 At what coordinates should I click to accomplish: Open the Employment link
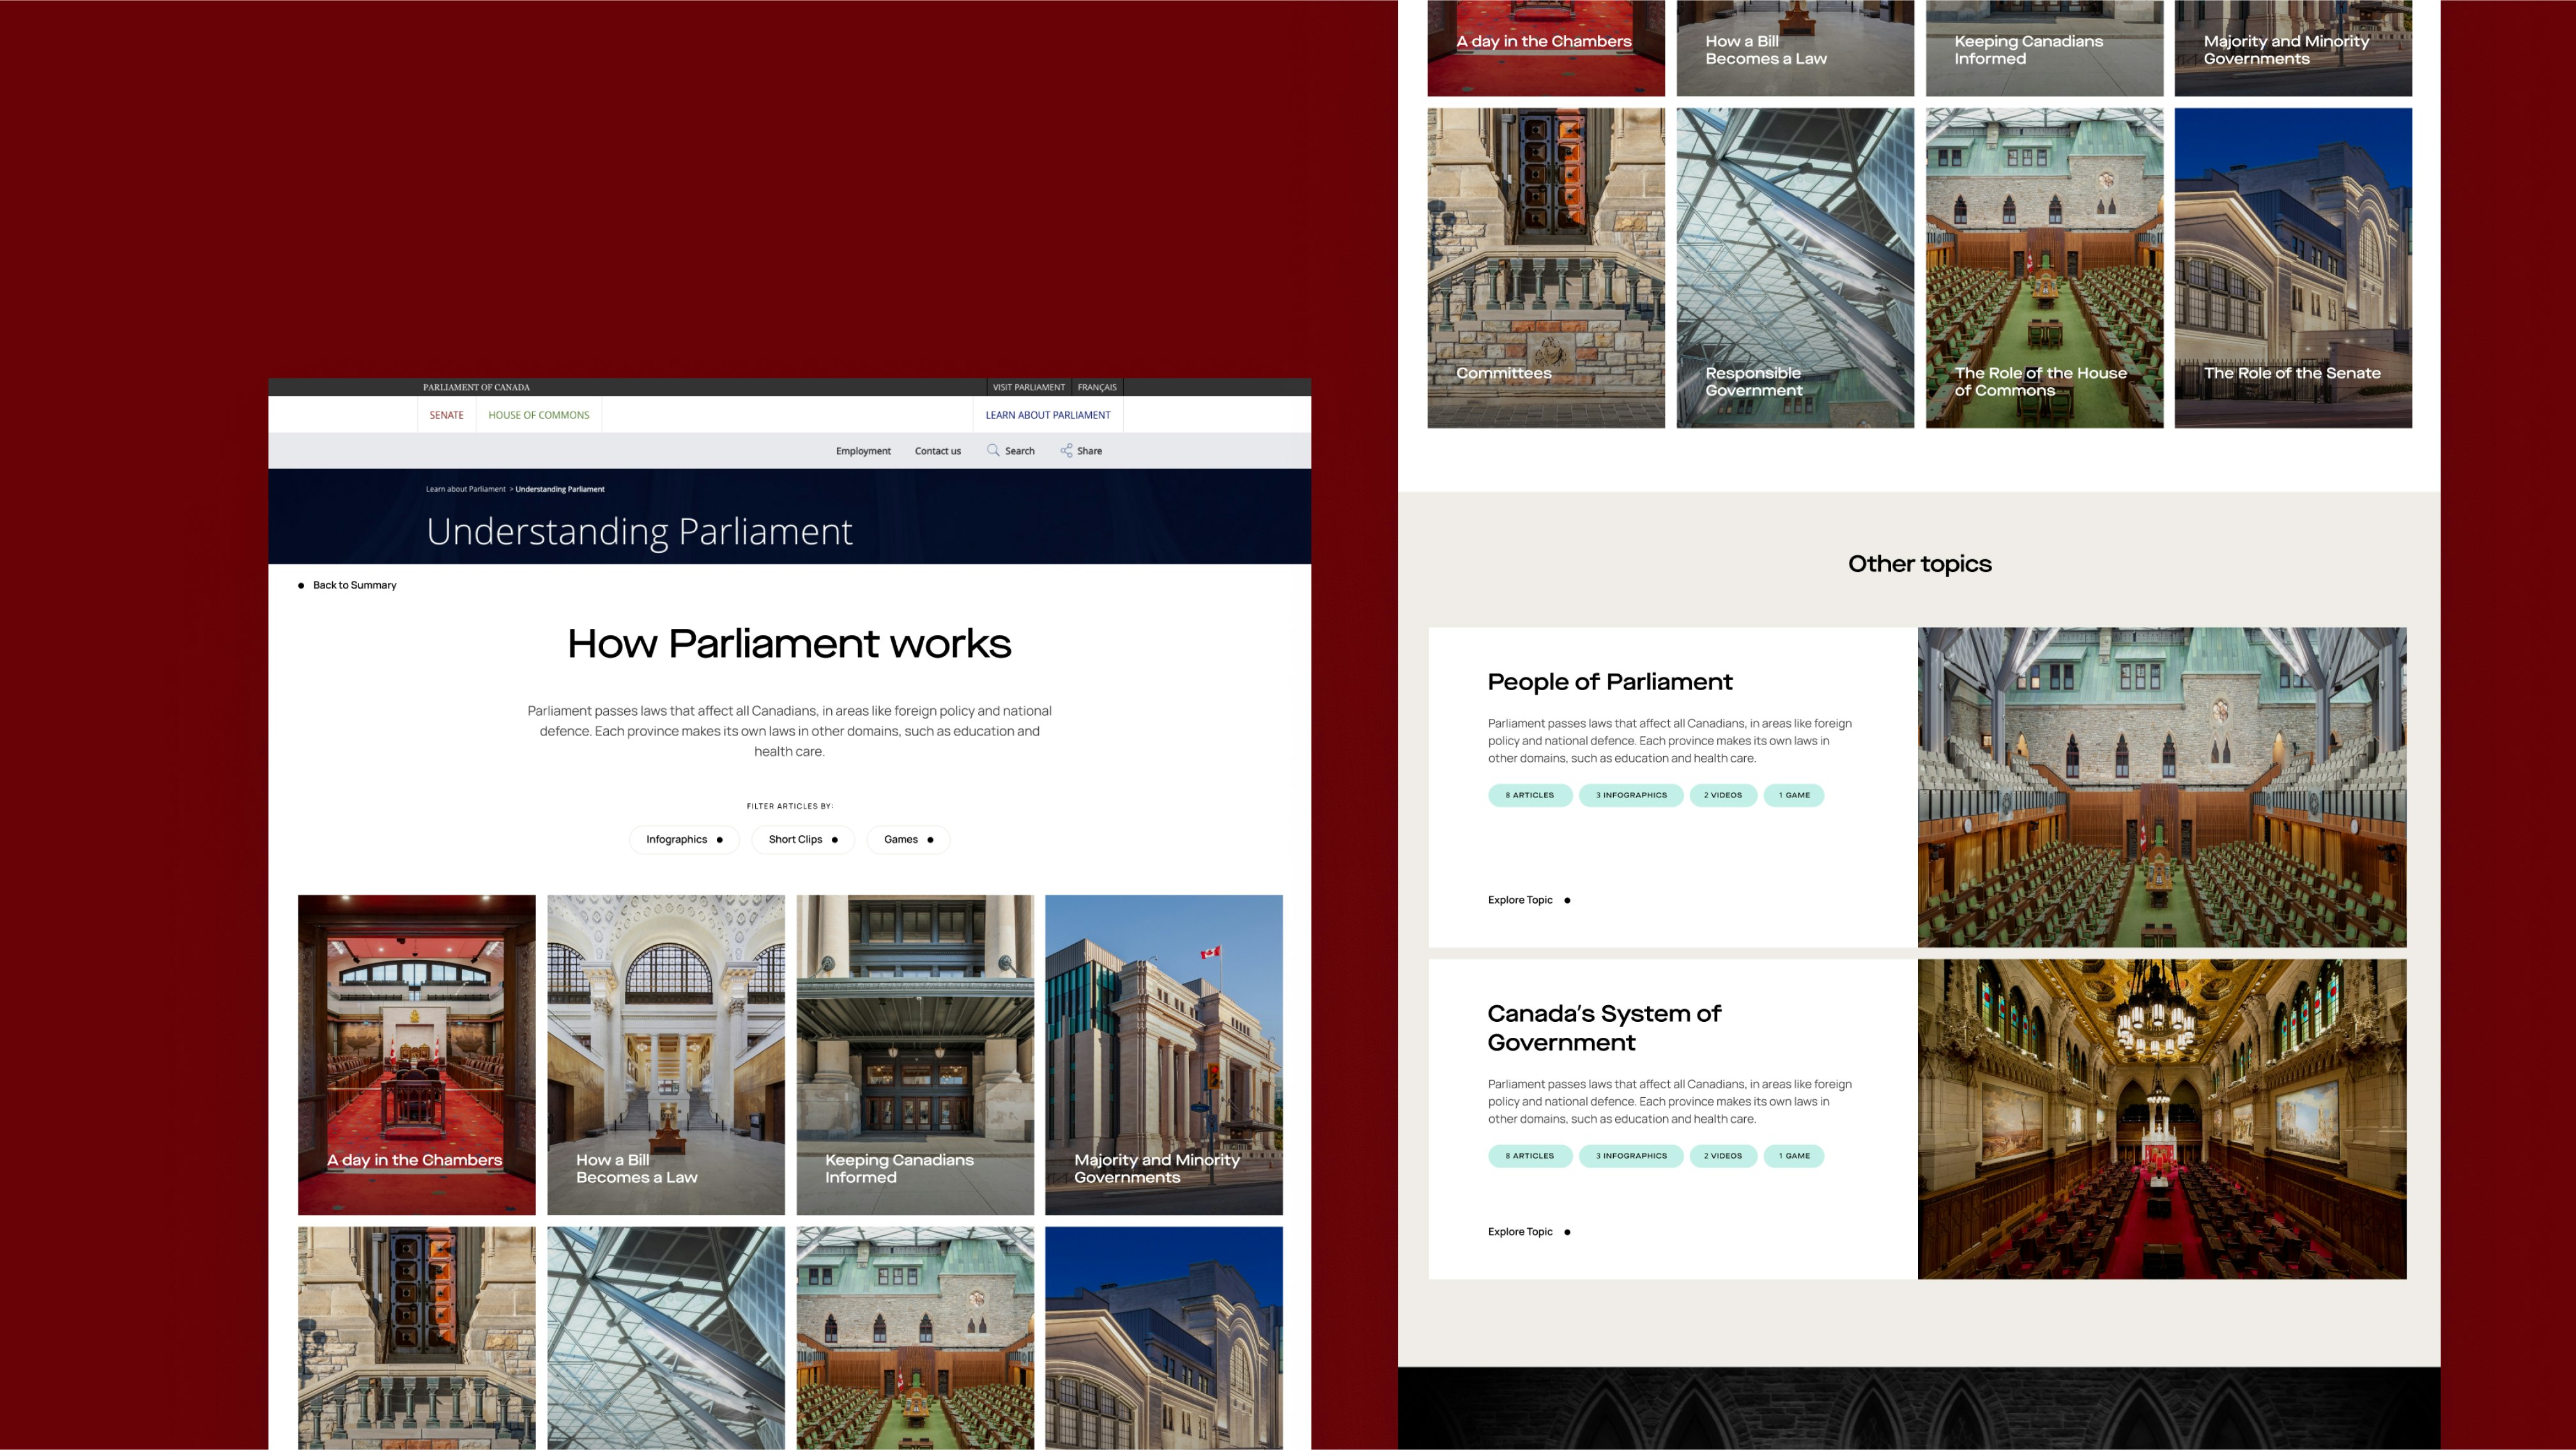pyautogui.click(x=863, y=451)
